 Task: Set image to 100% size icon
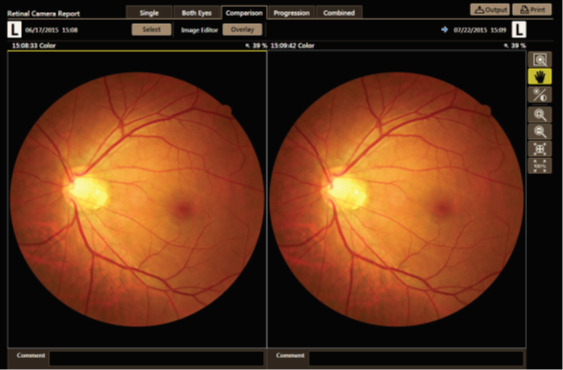(540, 166)
